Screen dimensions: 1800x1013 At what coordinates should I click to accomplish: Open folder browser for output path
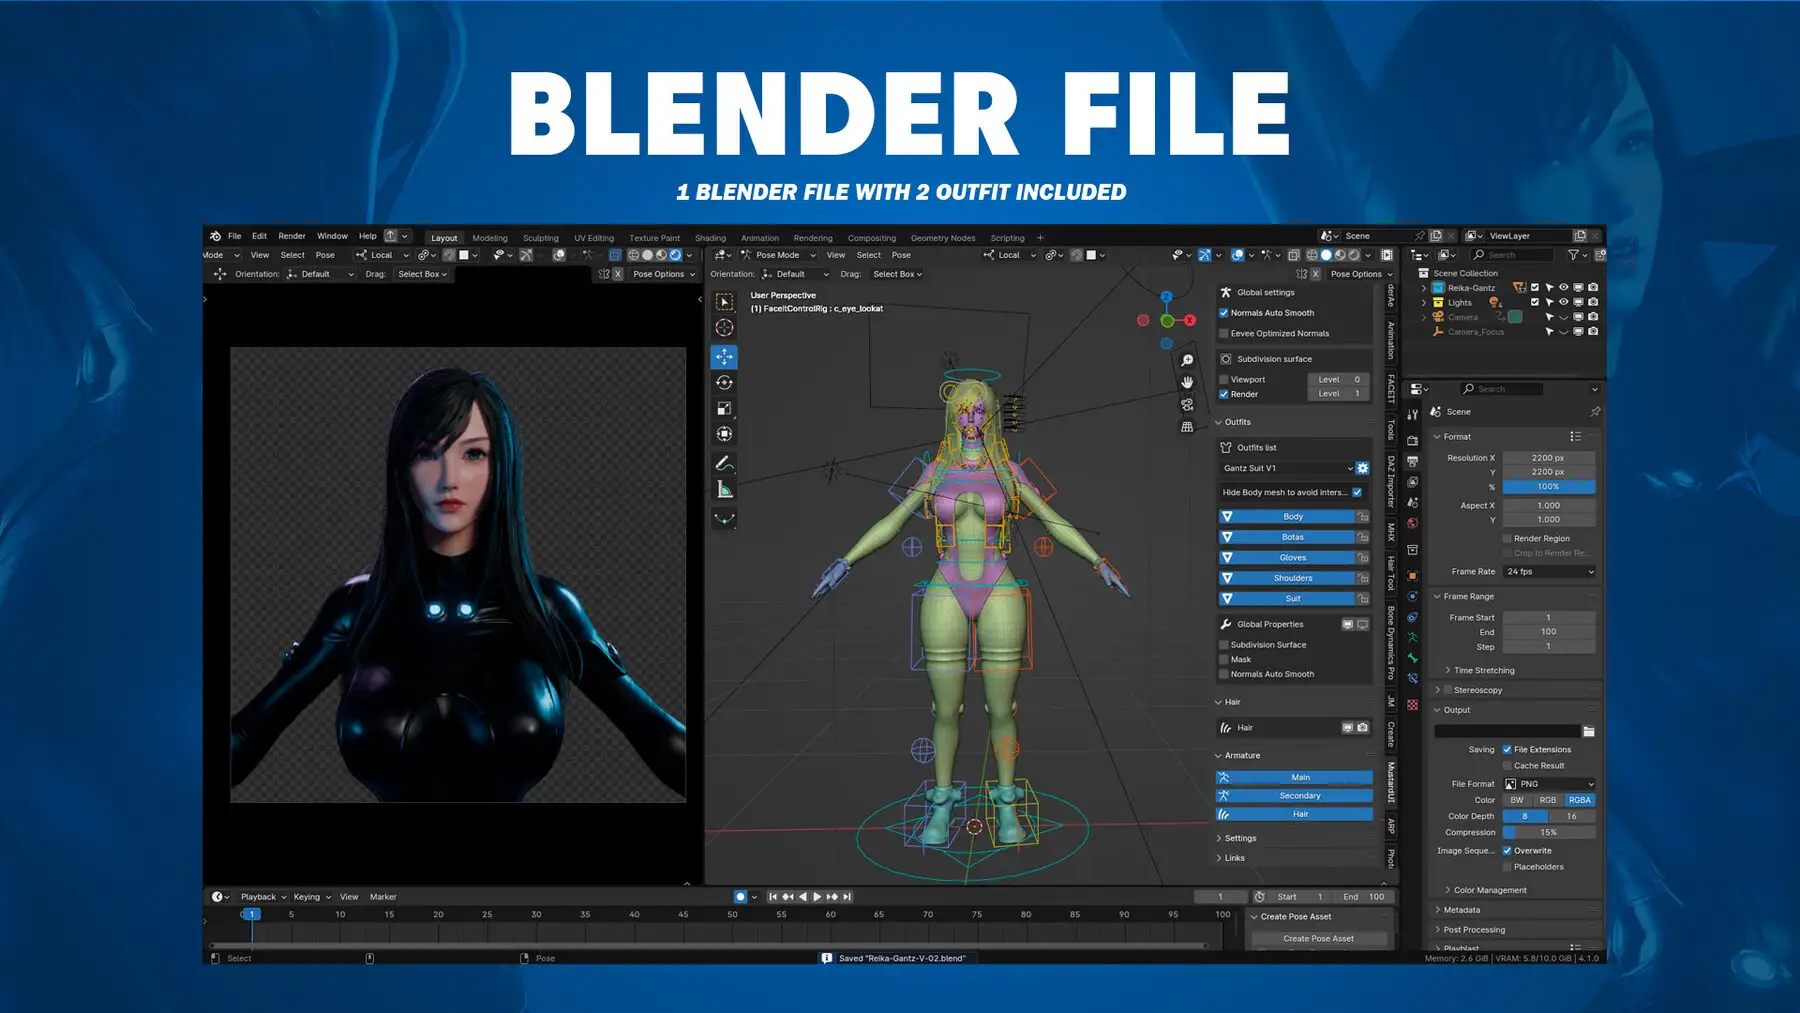coord(1588,731)
